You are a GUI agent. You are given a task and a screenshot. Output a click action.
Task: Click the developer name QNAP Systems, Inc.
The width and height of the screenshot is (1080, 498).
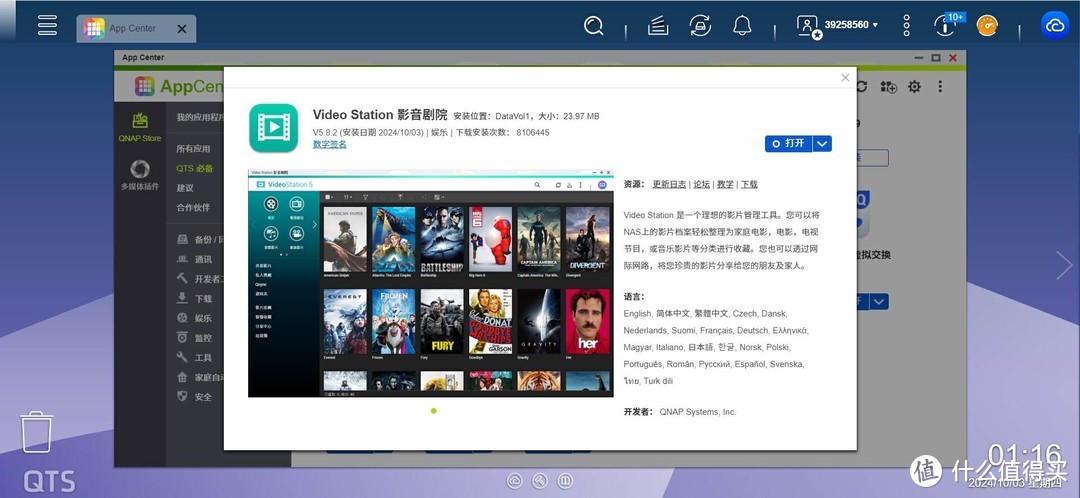point(698,412)
